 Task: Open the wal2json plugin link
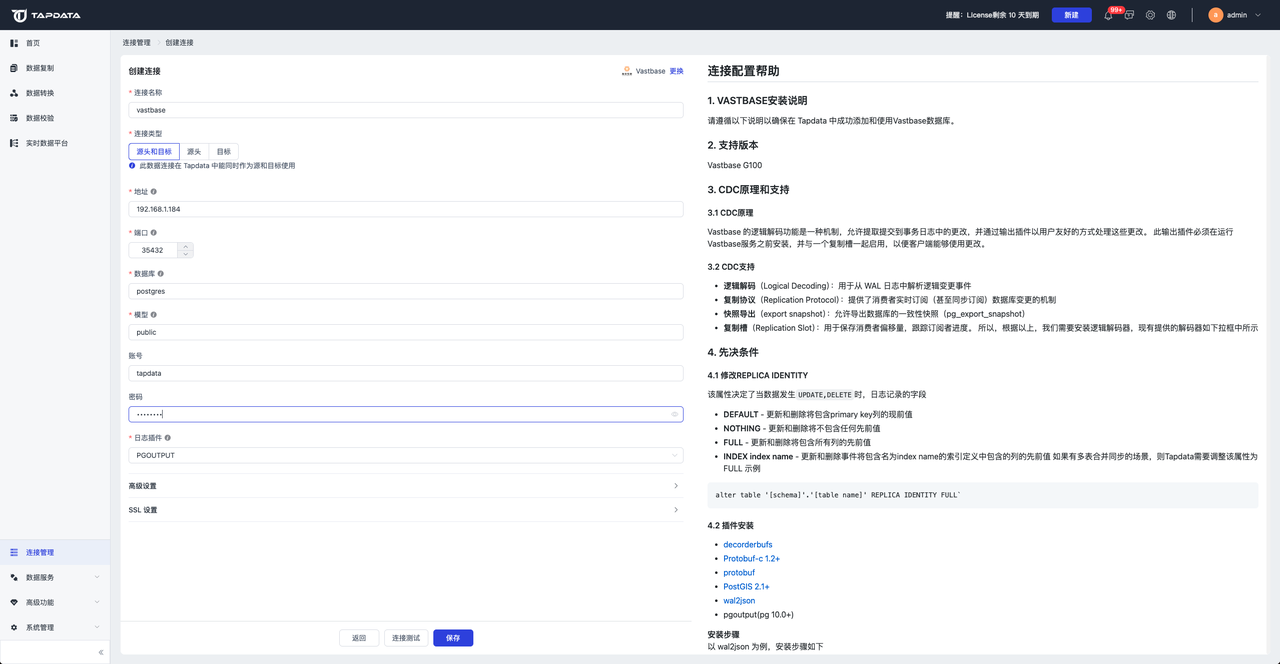740,601
